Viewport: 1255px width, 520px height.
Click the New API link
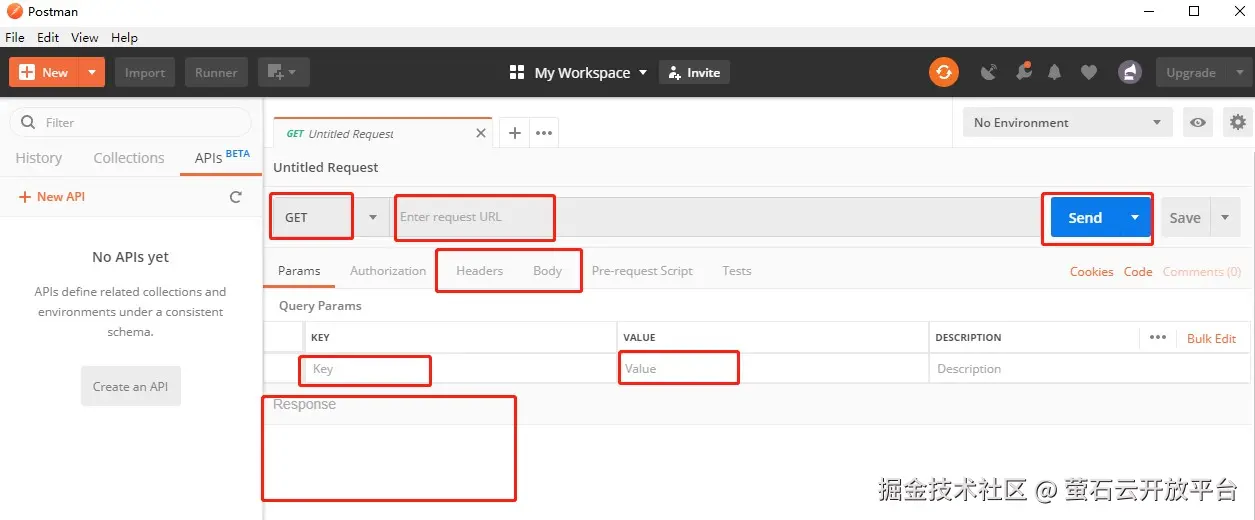pyautogui.click(x=52, y=197)
